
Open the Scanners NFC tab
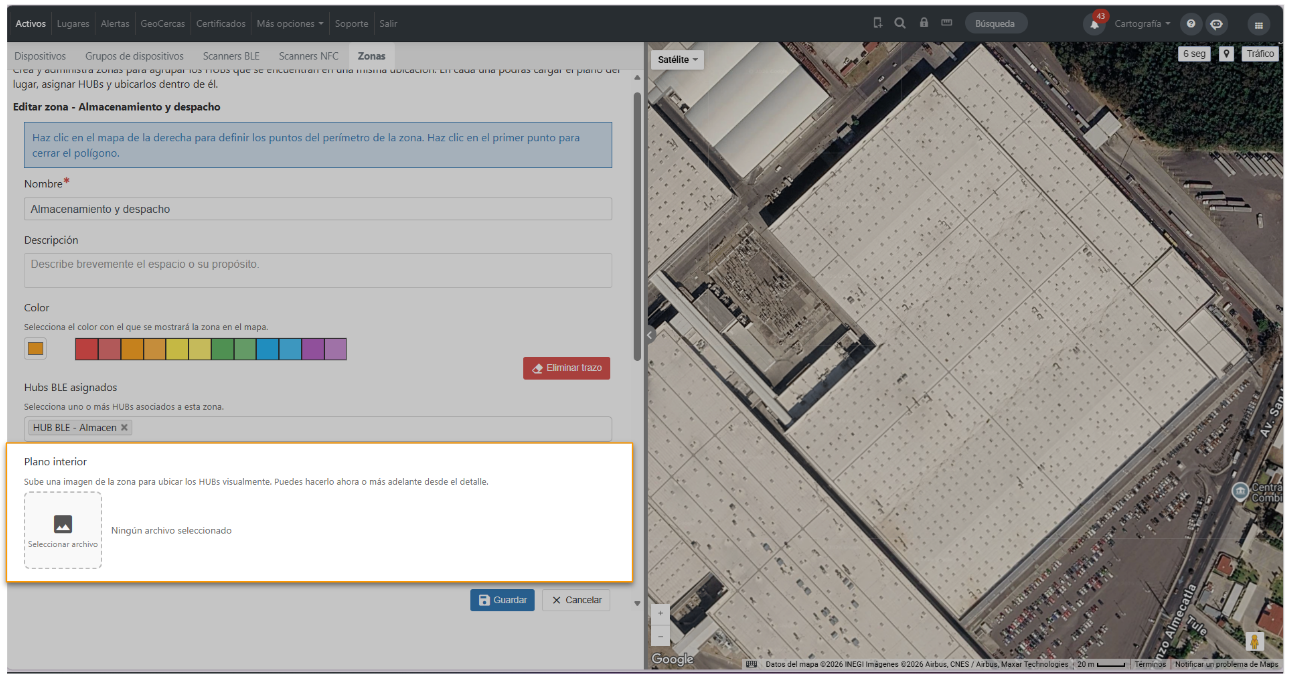[x=309, y=57]
